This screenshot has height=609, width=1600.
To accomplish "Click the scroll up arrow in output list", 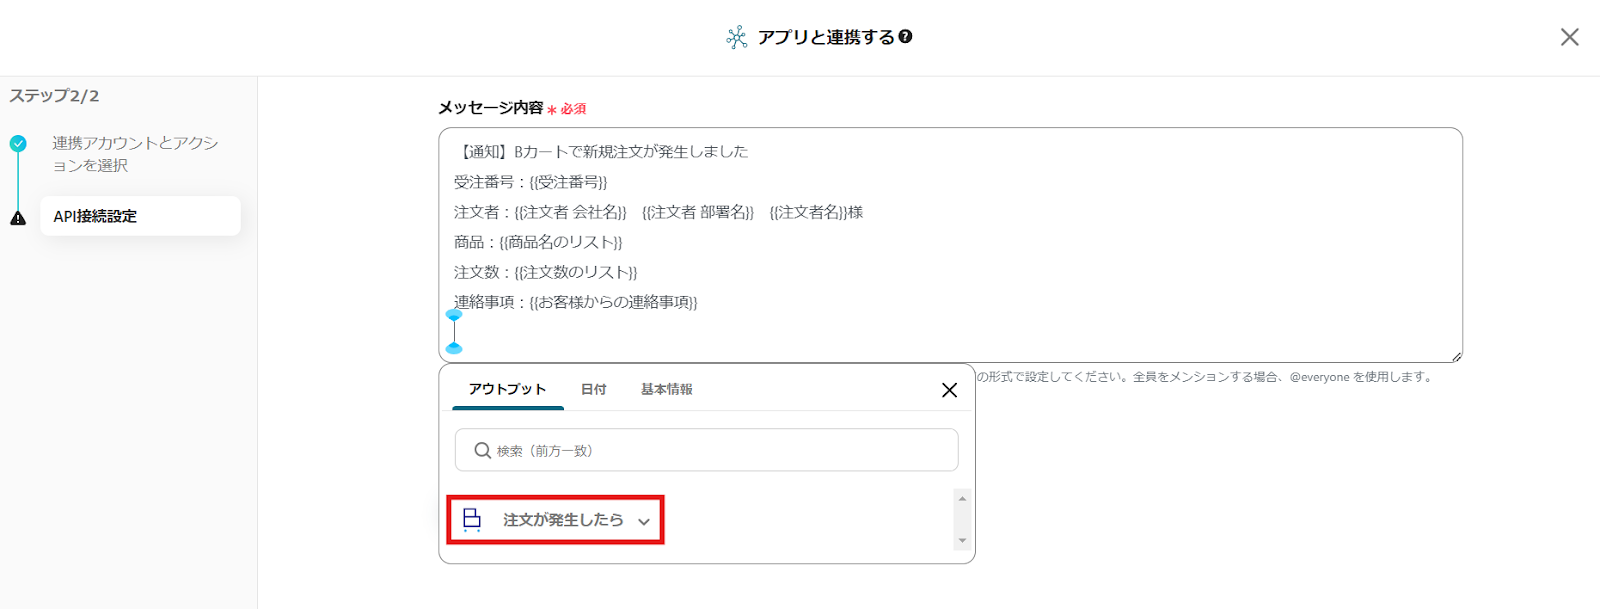I will 962,498.
